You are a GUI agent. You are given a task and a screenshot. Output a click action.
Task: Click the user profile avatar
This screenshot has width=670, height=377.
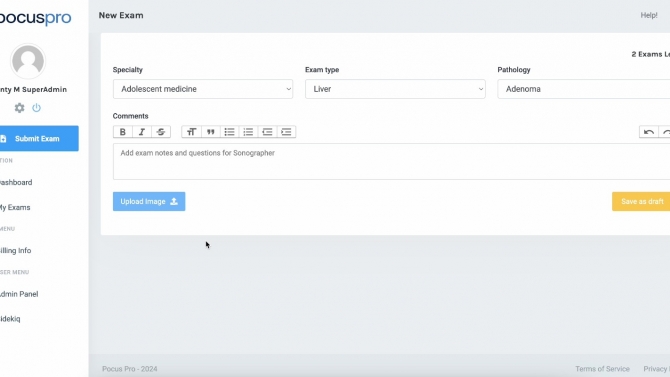[x=28, y=61]
